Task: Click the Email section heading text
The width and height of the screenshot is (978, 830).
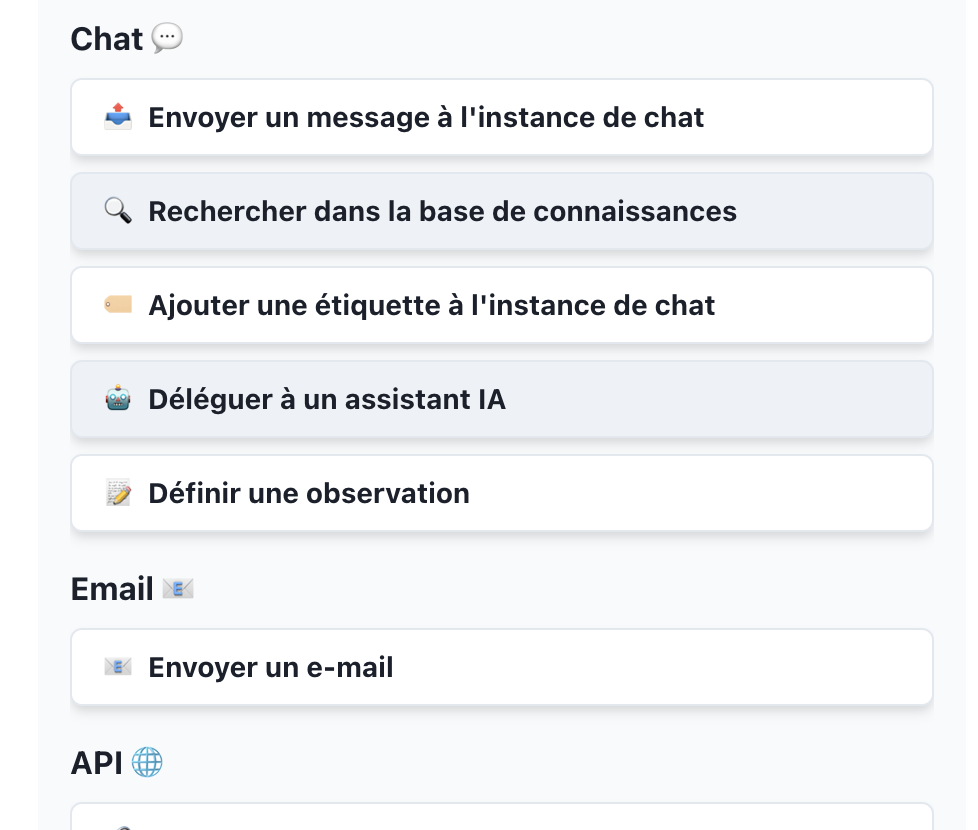Action: click(112, 590)
